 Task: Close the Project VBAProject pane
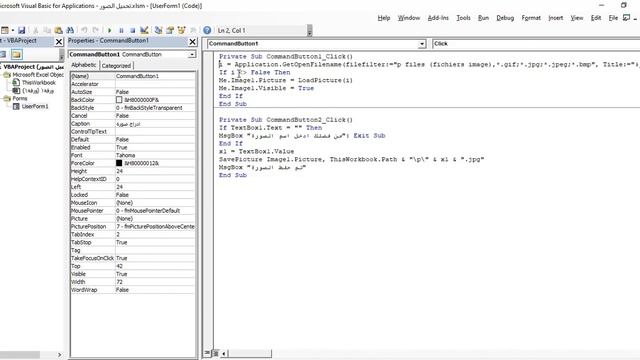pos(59,42)
